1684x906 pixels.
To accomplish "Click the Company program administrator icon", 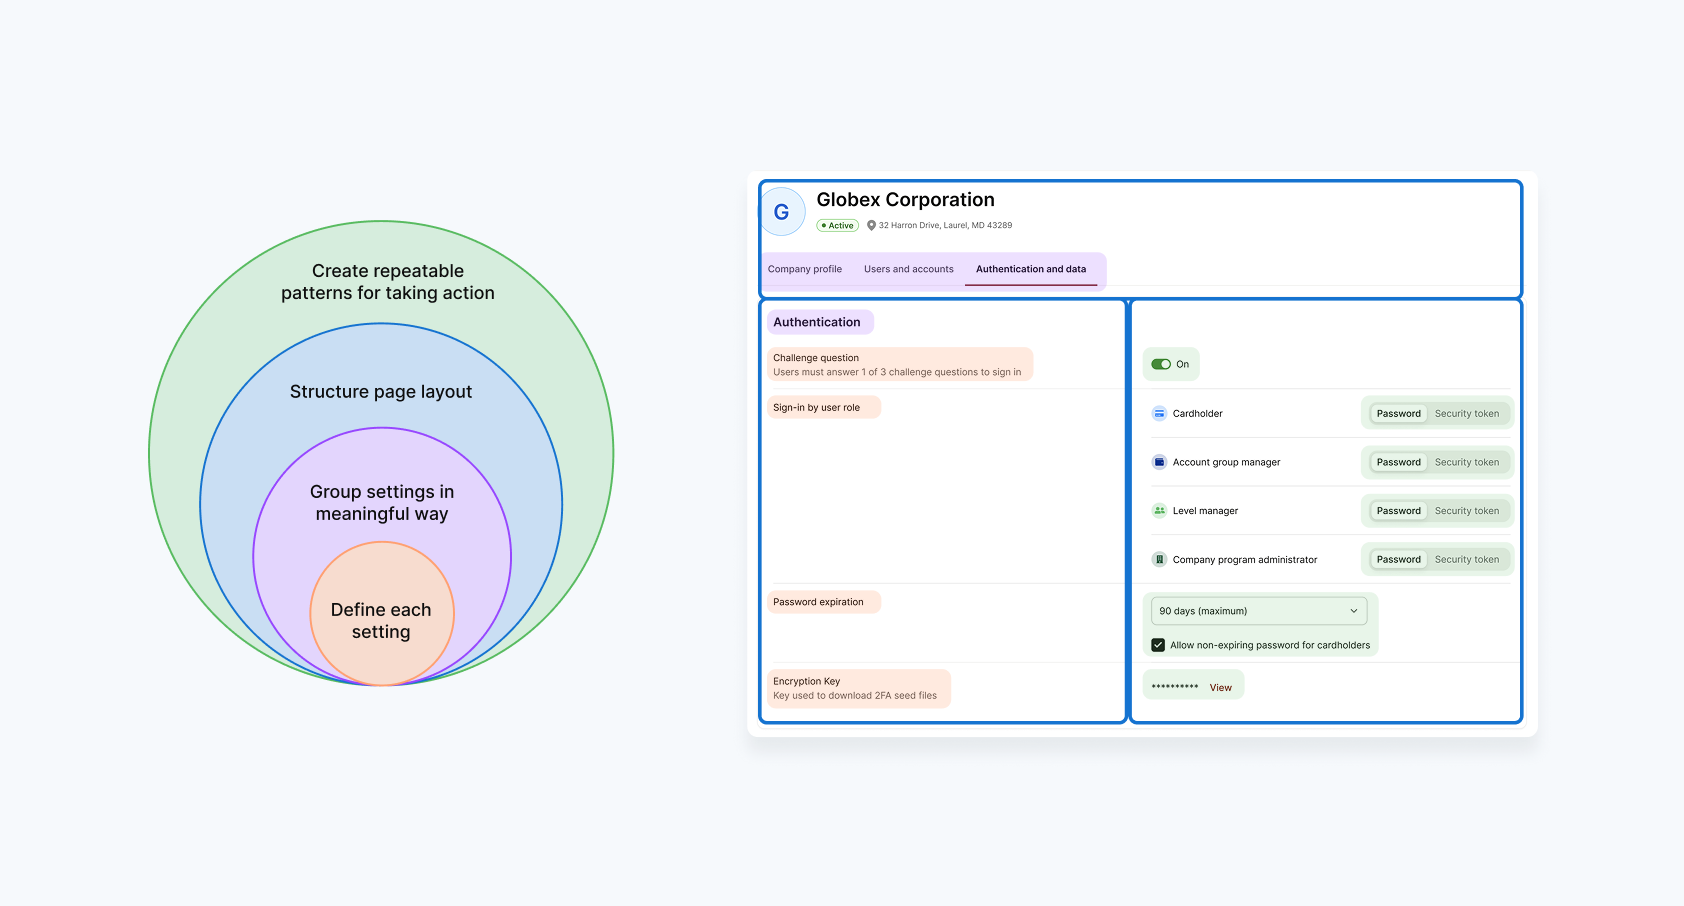I will click(1159, 560).
